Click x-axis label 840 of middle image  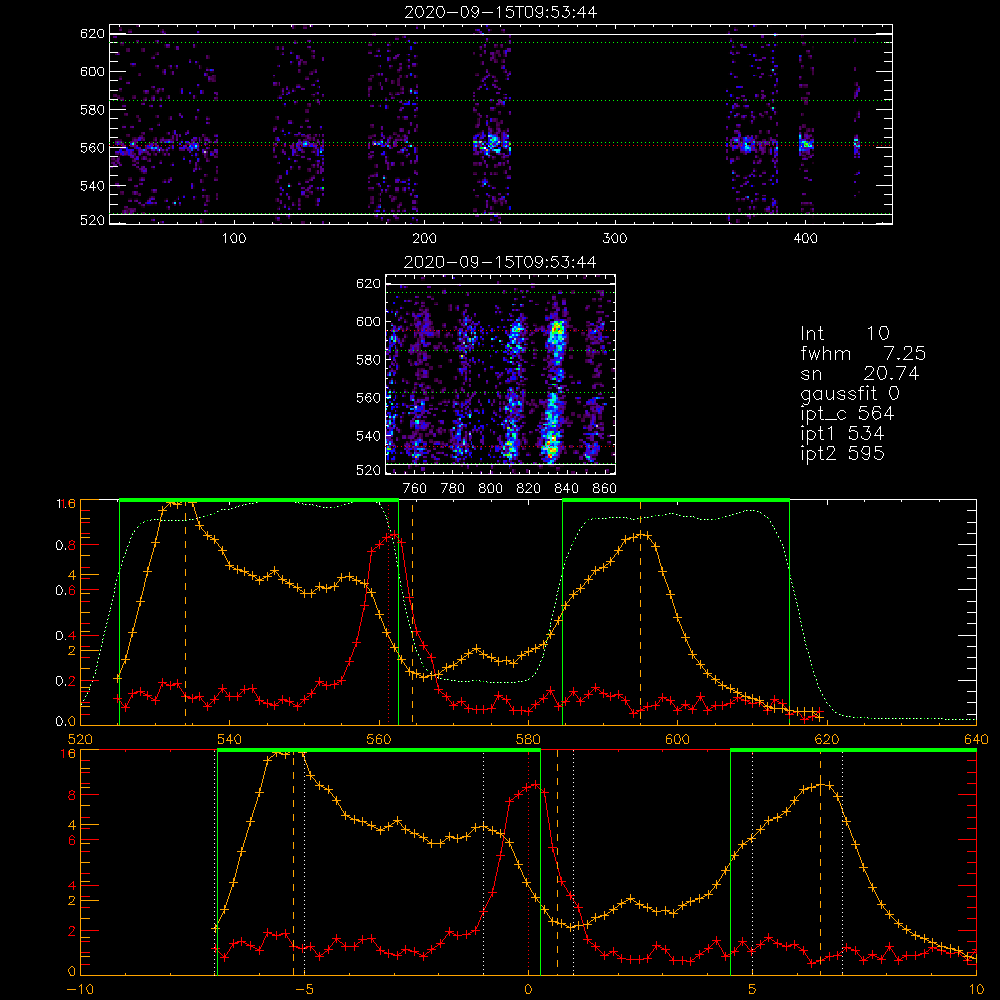pyautogui.click(x=566, y=489)
